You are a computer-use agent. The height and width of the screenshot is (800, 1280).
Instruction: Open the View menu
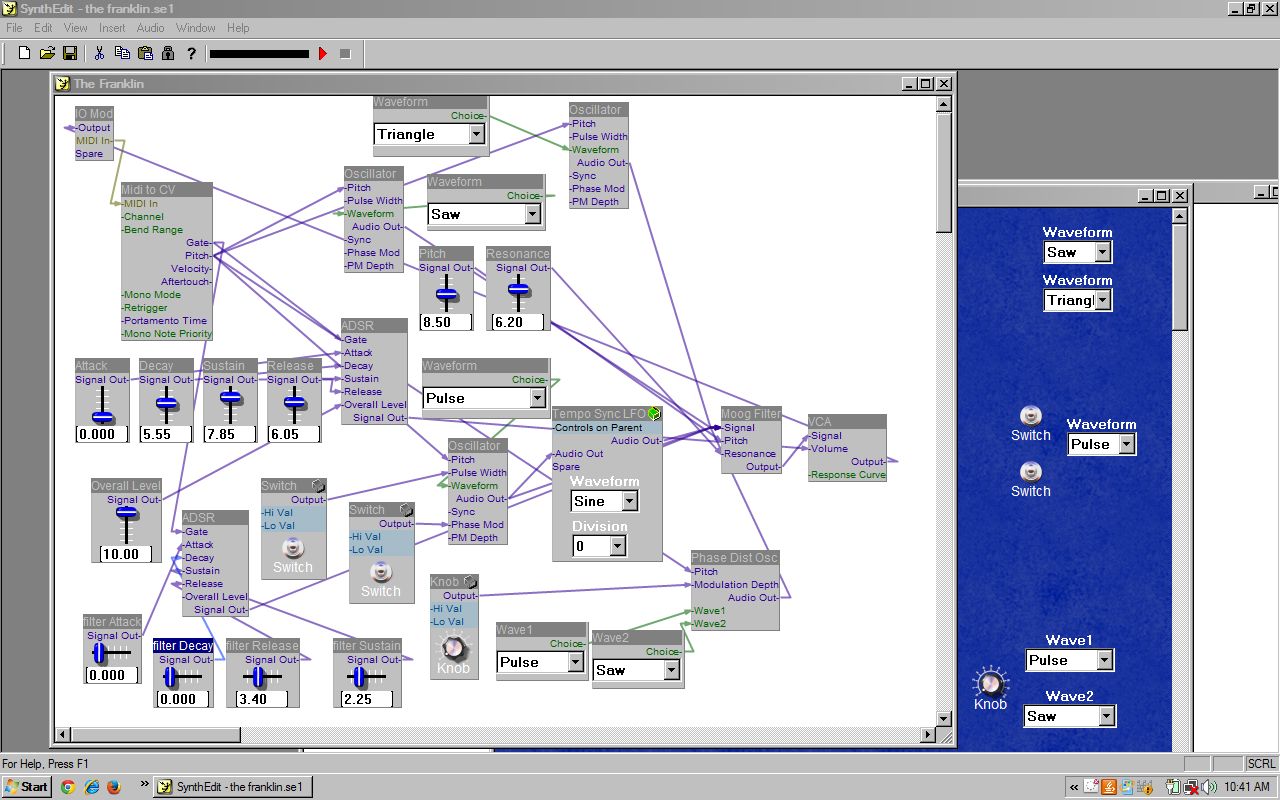[x=76, y=28]
